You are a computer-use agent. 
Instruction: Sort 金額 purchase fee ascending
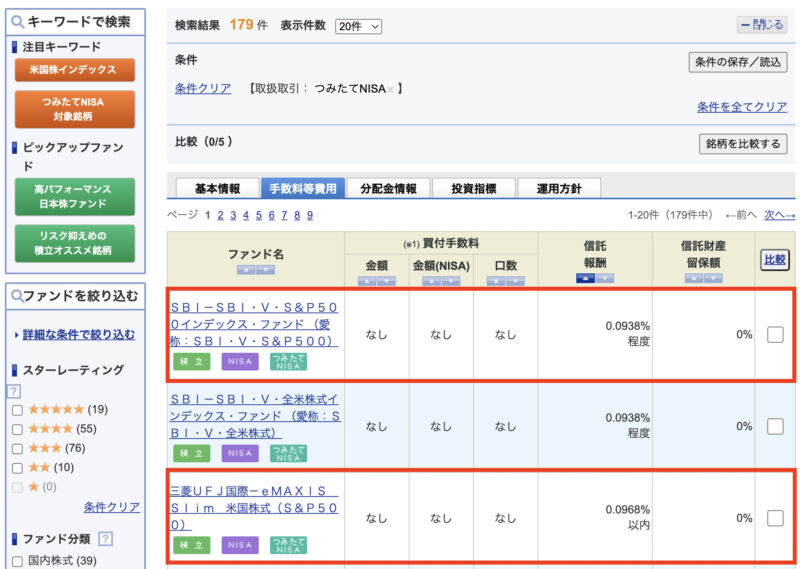tap(367, 281)
